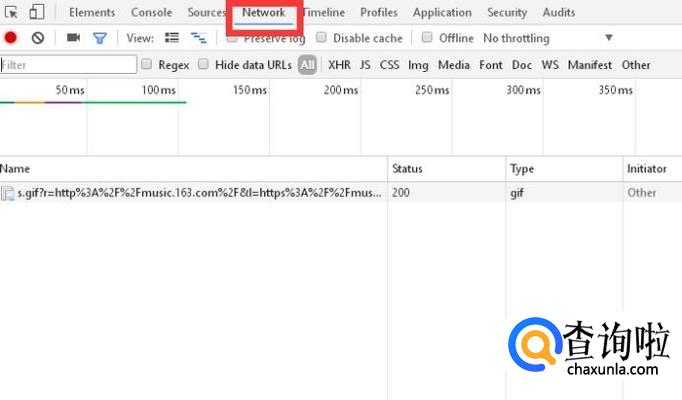Image resolution: width=682 pixels, height=400 pixels.
Task: Open the Timeline tab
Action: (x=324, y=13)
